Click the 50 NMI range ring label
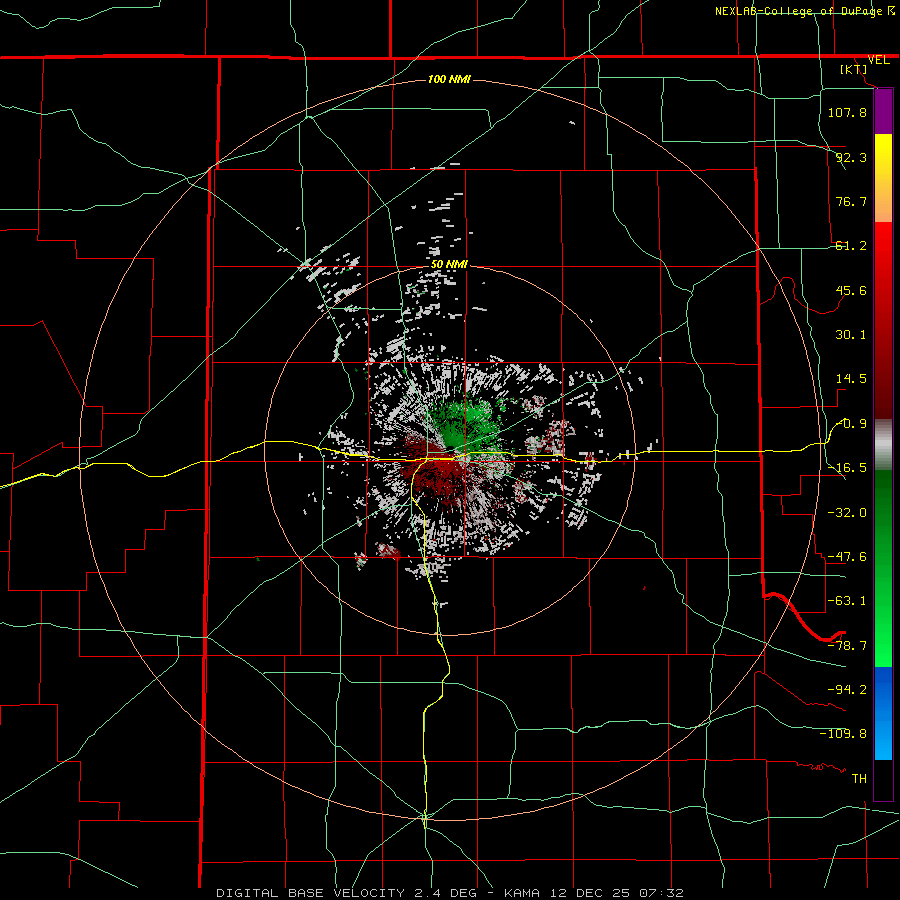 click(449, 264)
